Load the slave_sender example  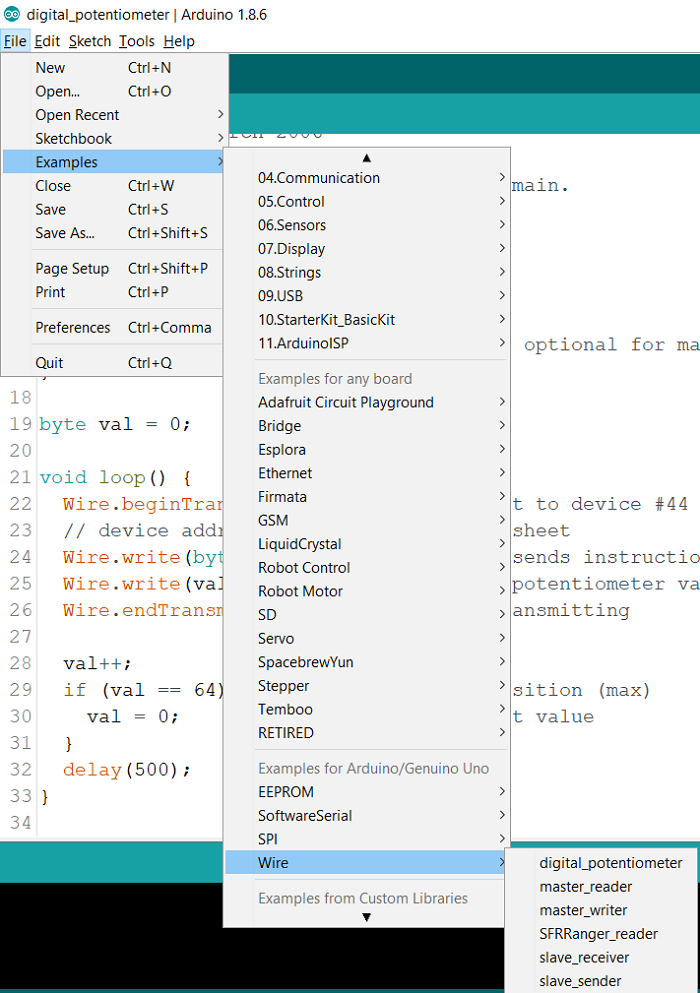tap(601, 981)
